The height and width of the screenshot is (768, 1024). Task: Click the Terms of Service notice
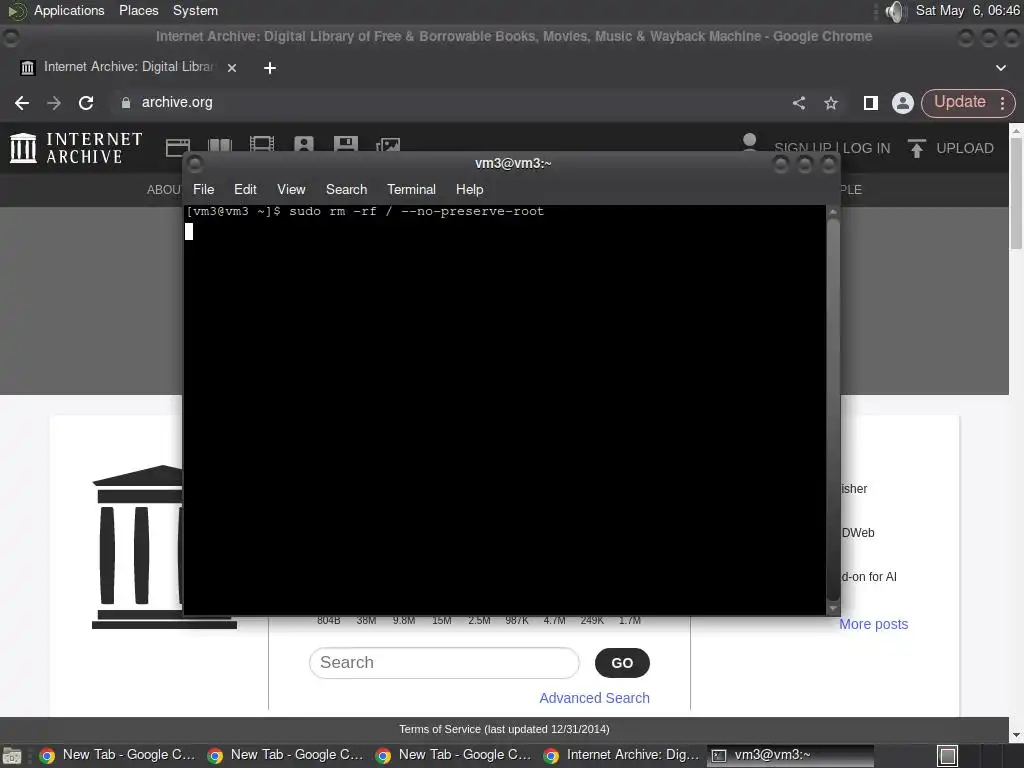click(504, 729)
